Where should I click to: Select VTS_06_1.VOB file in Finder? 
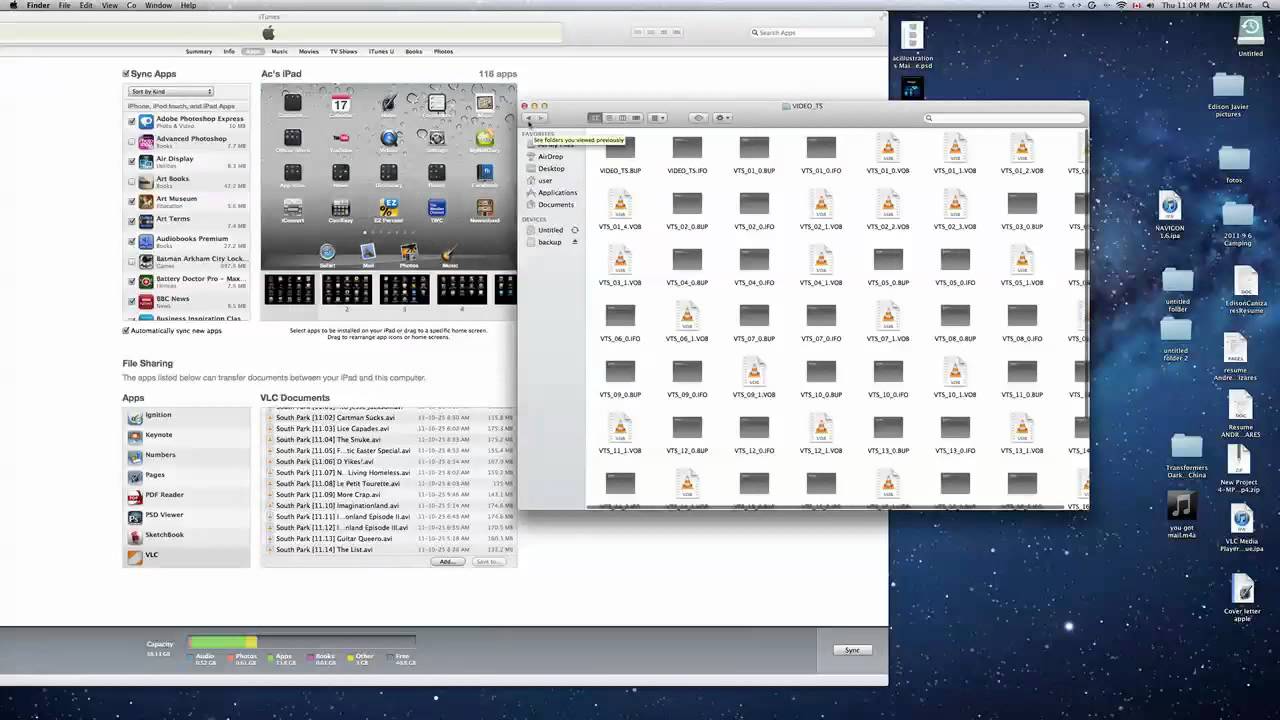[x=687, y=323]
